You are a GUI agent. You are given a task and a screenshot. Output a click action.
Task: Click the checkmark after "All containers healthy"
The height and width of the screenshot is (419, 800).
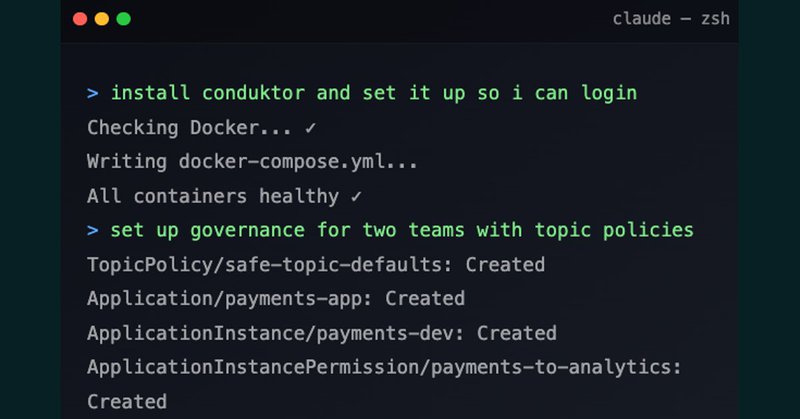click(x=356, y=196)
